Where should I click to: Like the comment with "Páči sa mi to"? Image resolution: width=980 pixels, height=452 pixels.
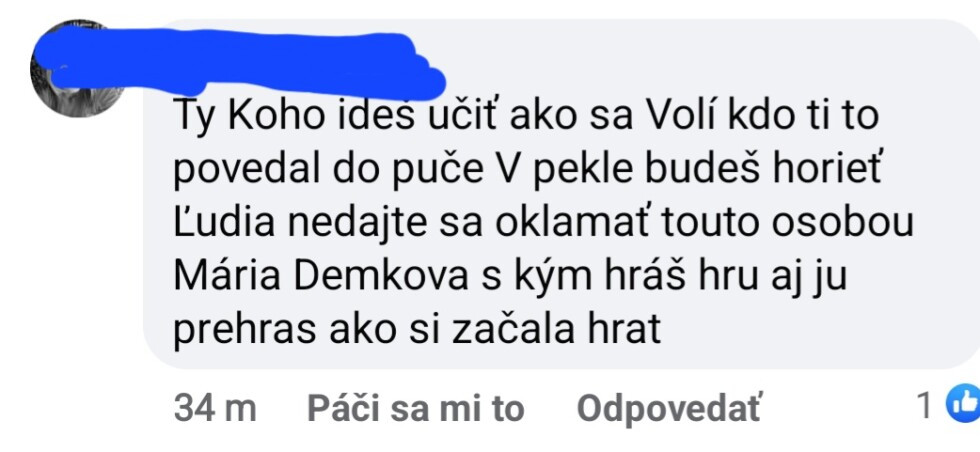click(416, 409)
